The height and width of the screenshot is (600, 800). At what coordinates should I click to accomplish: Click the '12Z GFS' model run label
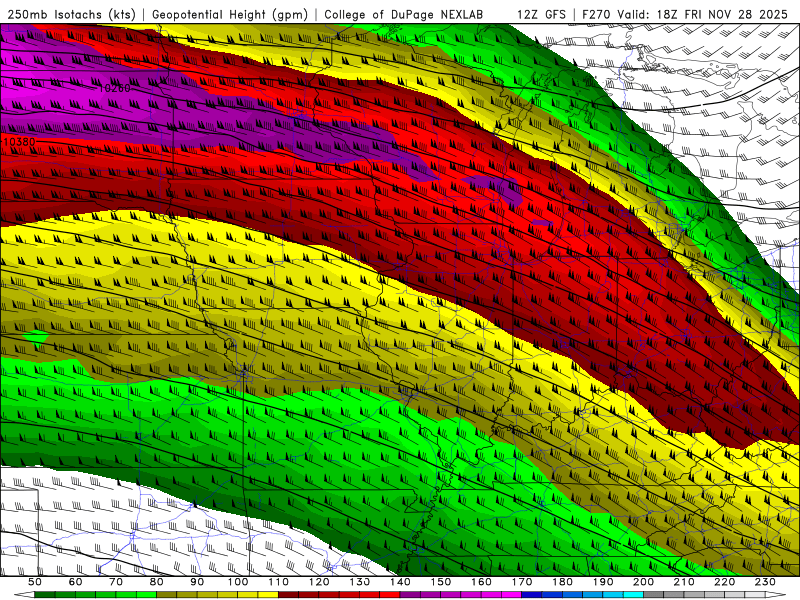point(541,14)
